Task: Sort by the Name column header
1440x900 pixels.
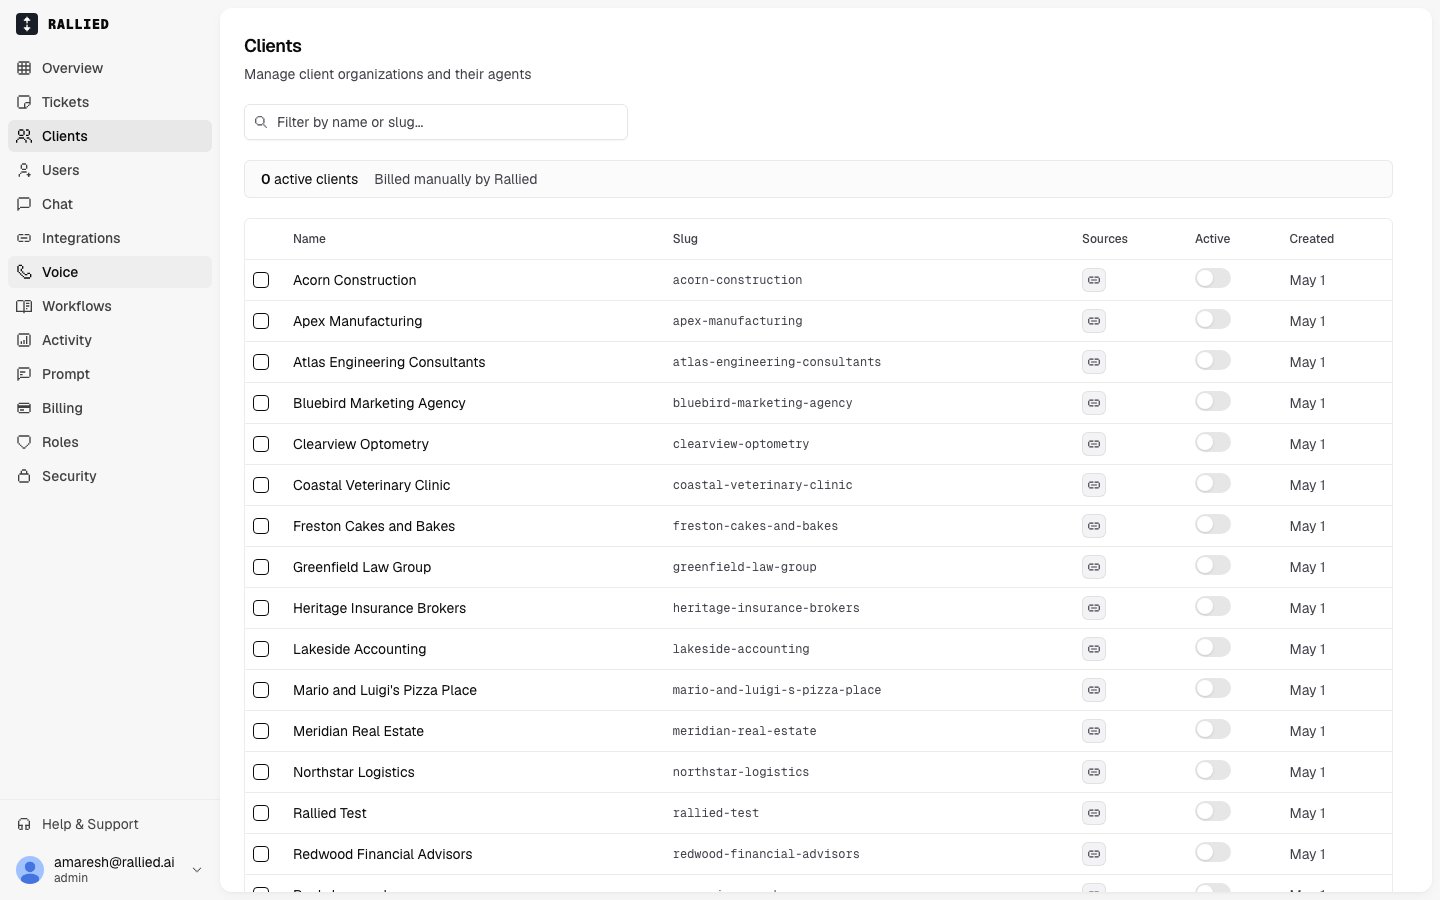Action: tap(309, 239)
